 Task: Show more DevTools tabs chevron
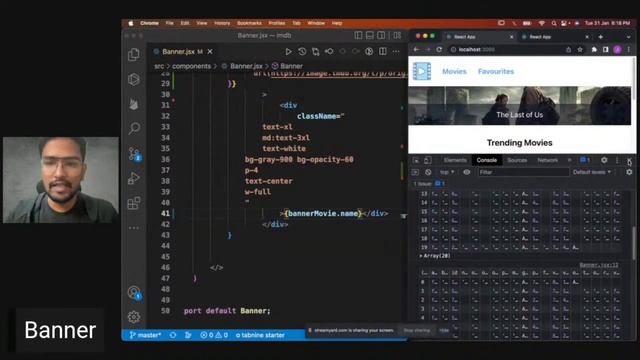(570, 160)
